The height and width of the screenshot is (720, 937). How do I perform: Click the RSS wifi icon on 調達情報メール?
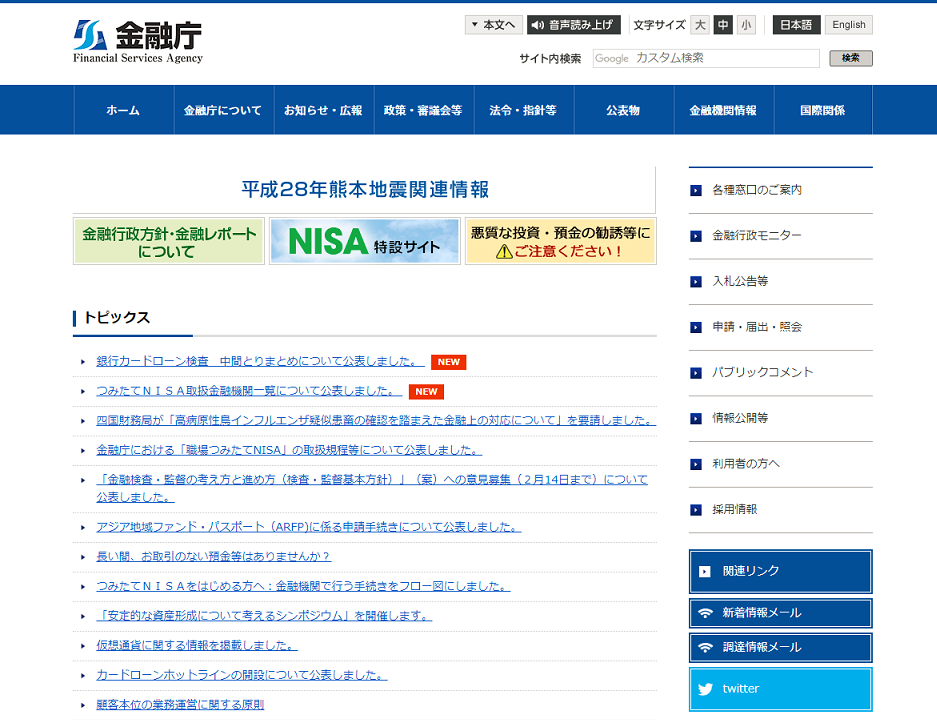click(x=706, y=648)
